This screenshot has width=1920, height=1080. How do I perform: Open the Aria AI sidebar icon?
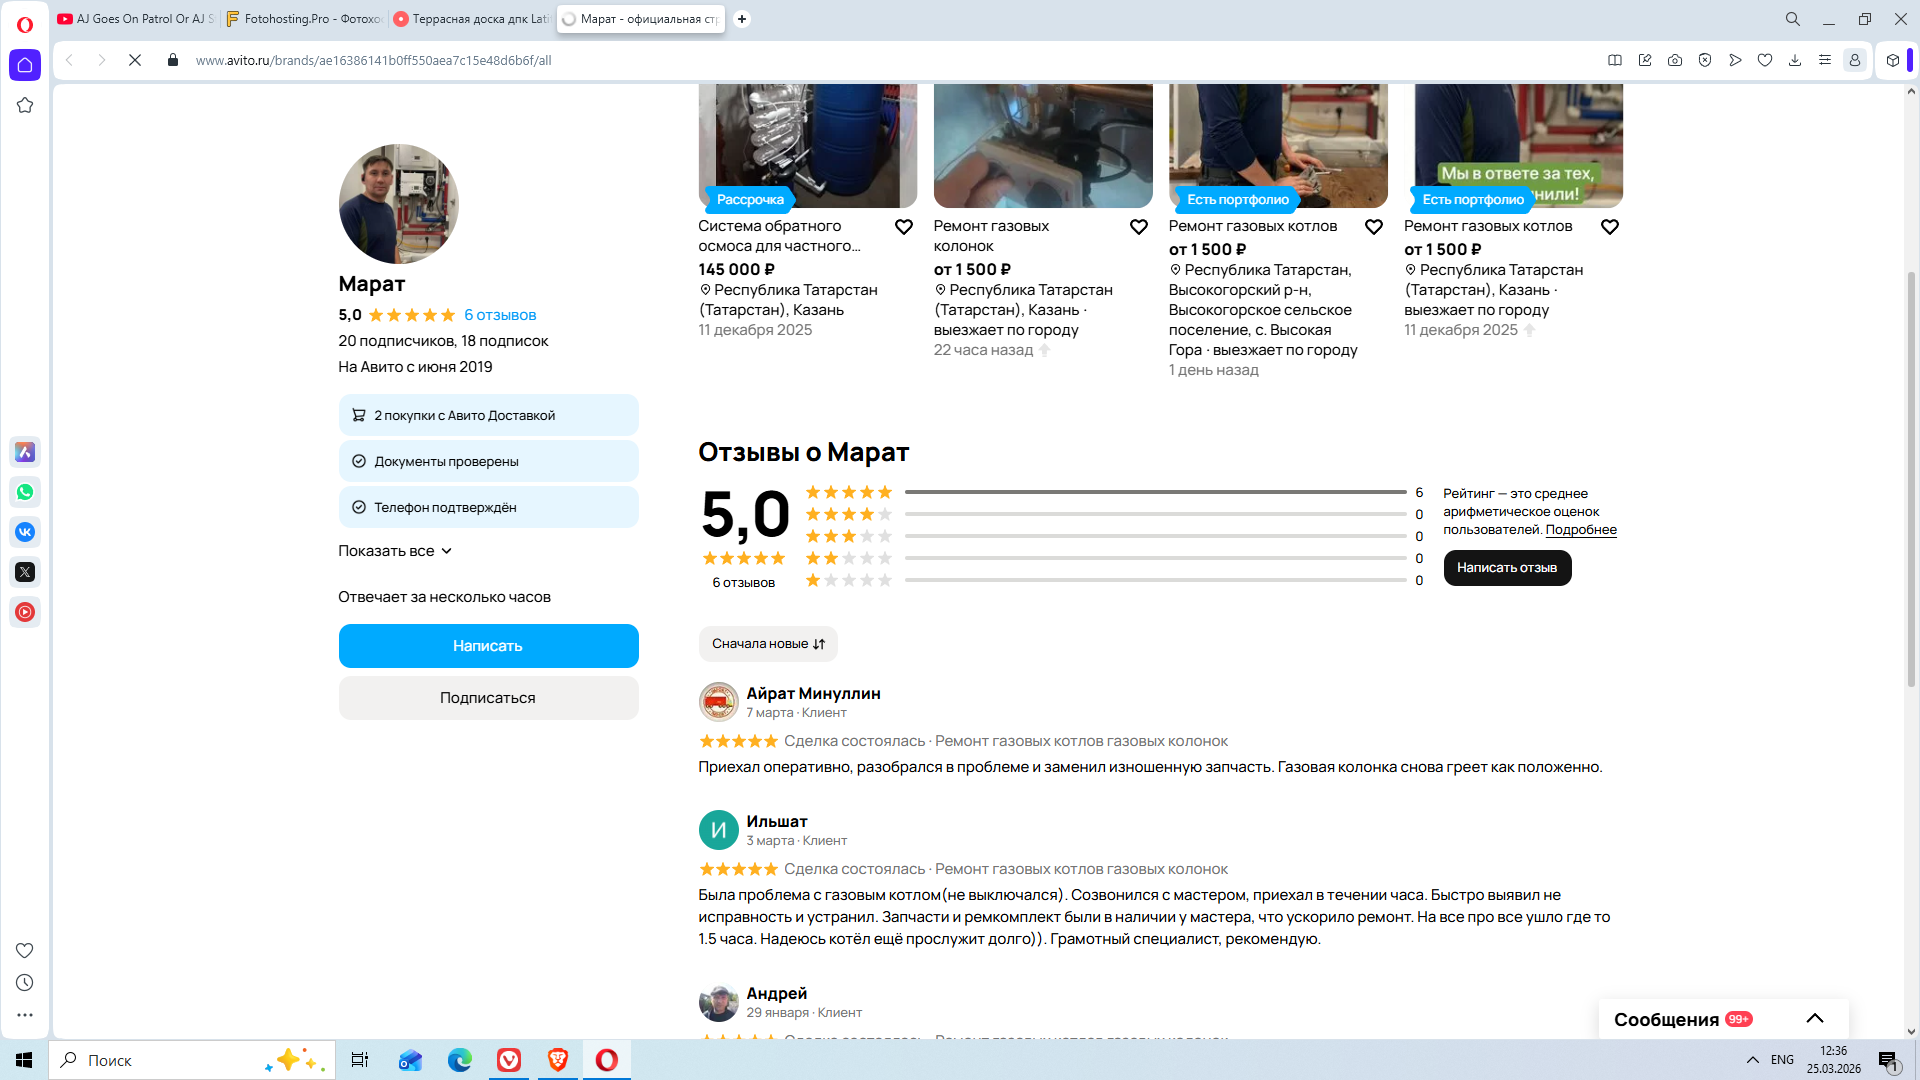[25, 452]
